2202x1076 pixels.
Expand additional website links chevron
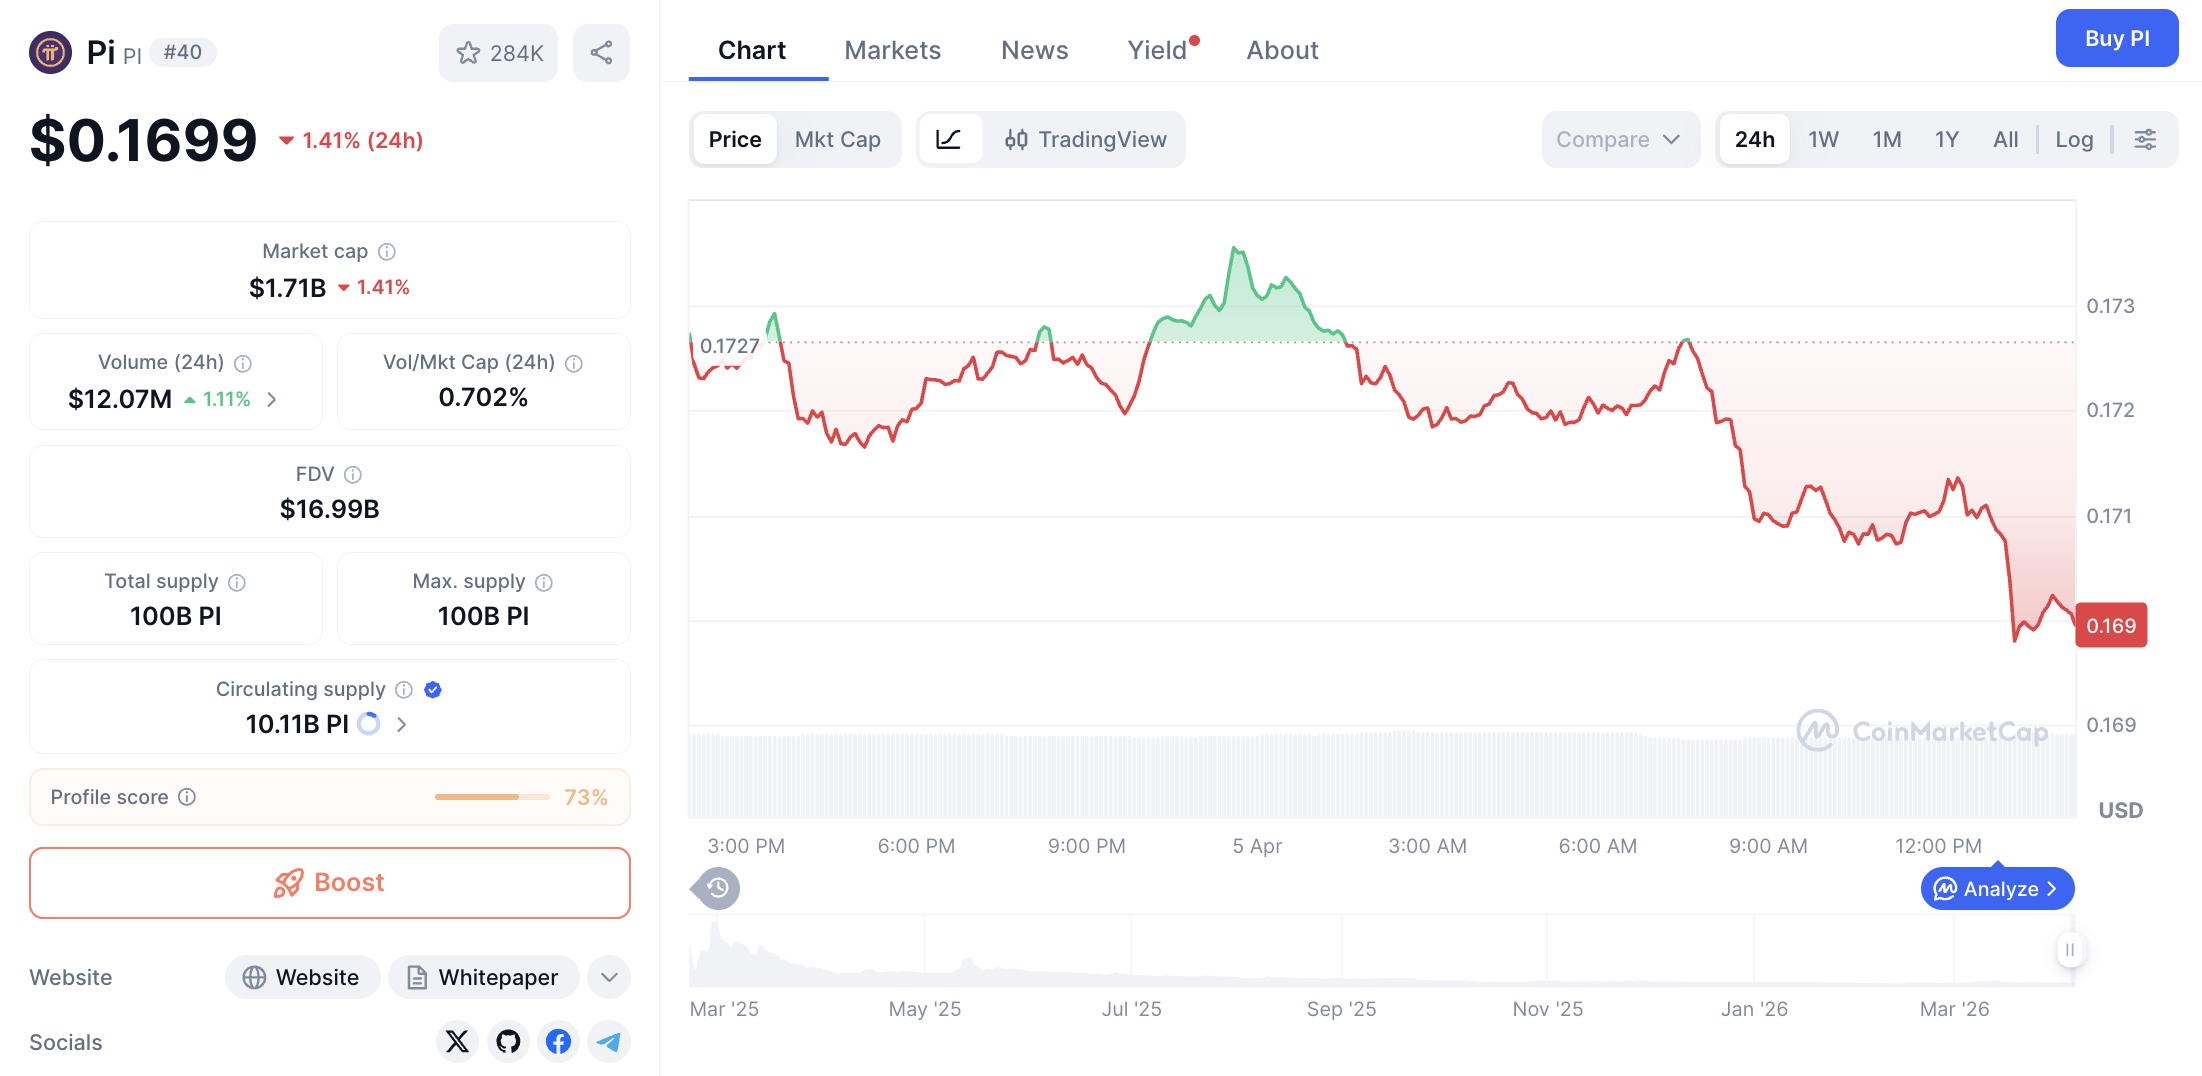[x=608, y=977]
